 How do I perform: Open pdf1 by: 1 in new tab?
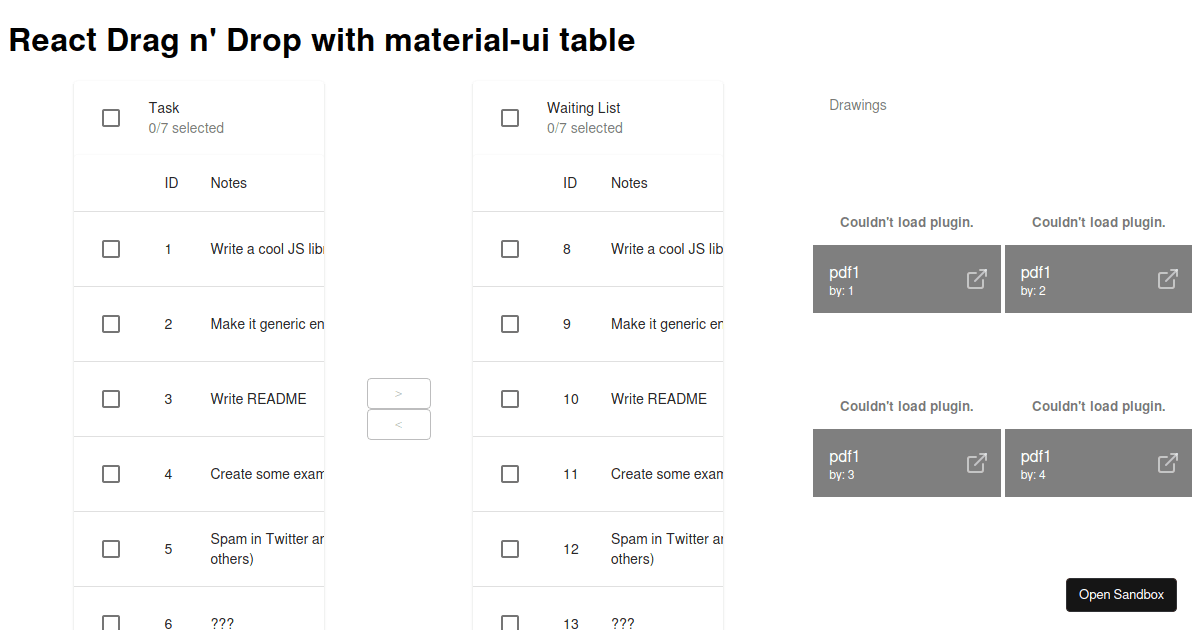[x=976, y=280]
